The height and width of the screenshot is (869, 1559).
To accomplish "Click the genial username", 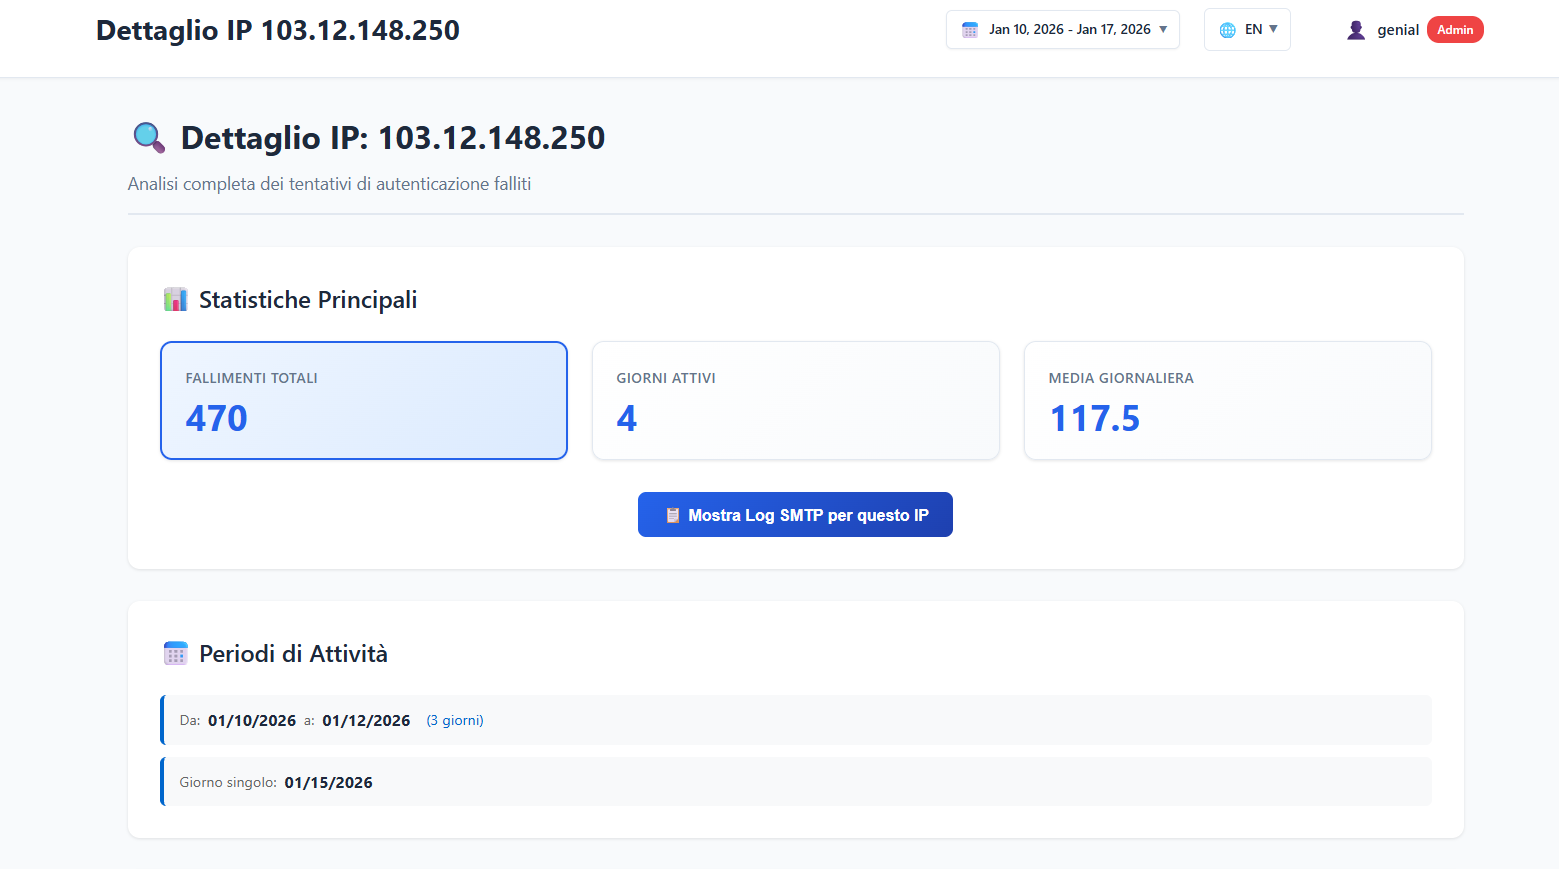I will (x=1397, y=30).
